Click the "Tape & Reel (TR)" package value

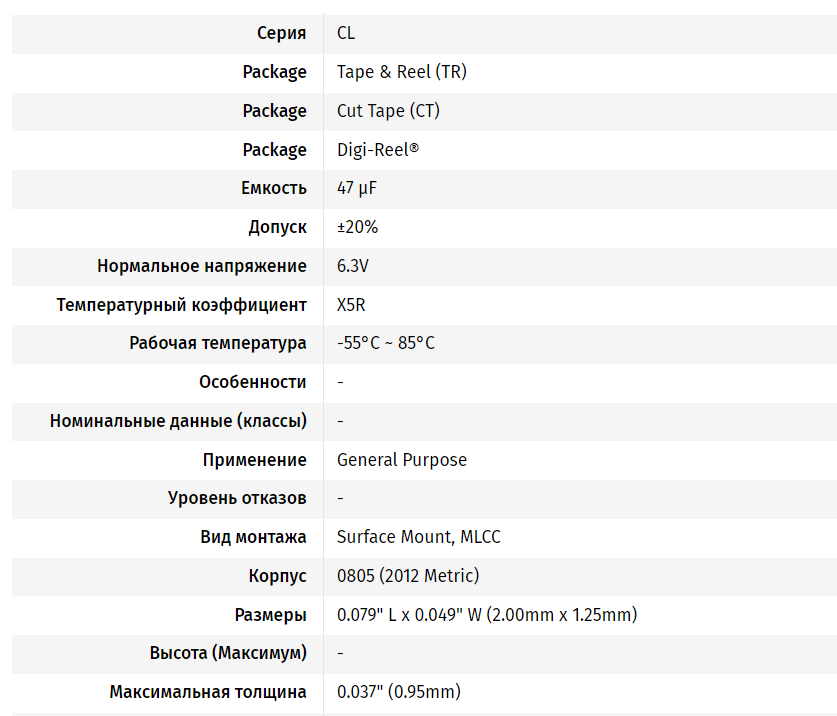coord(401,72)
